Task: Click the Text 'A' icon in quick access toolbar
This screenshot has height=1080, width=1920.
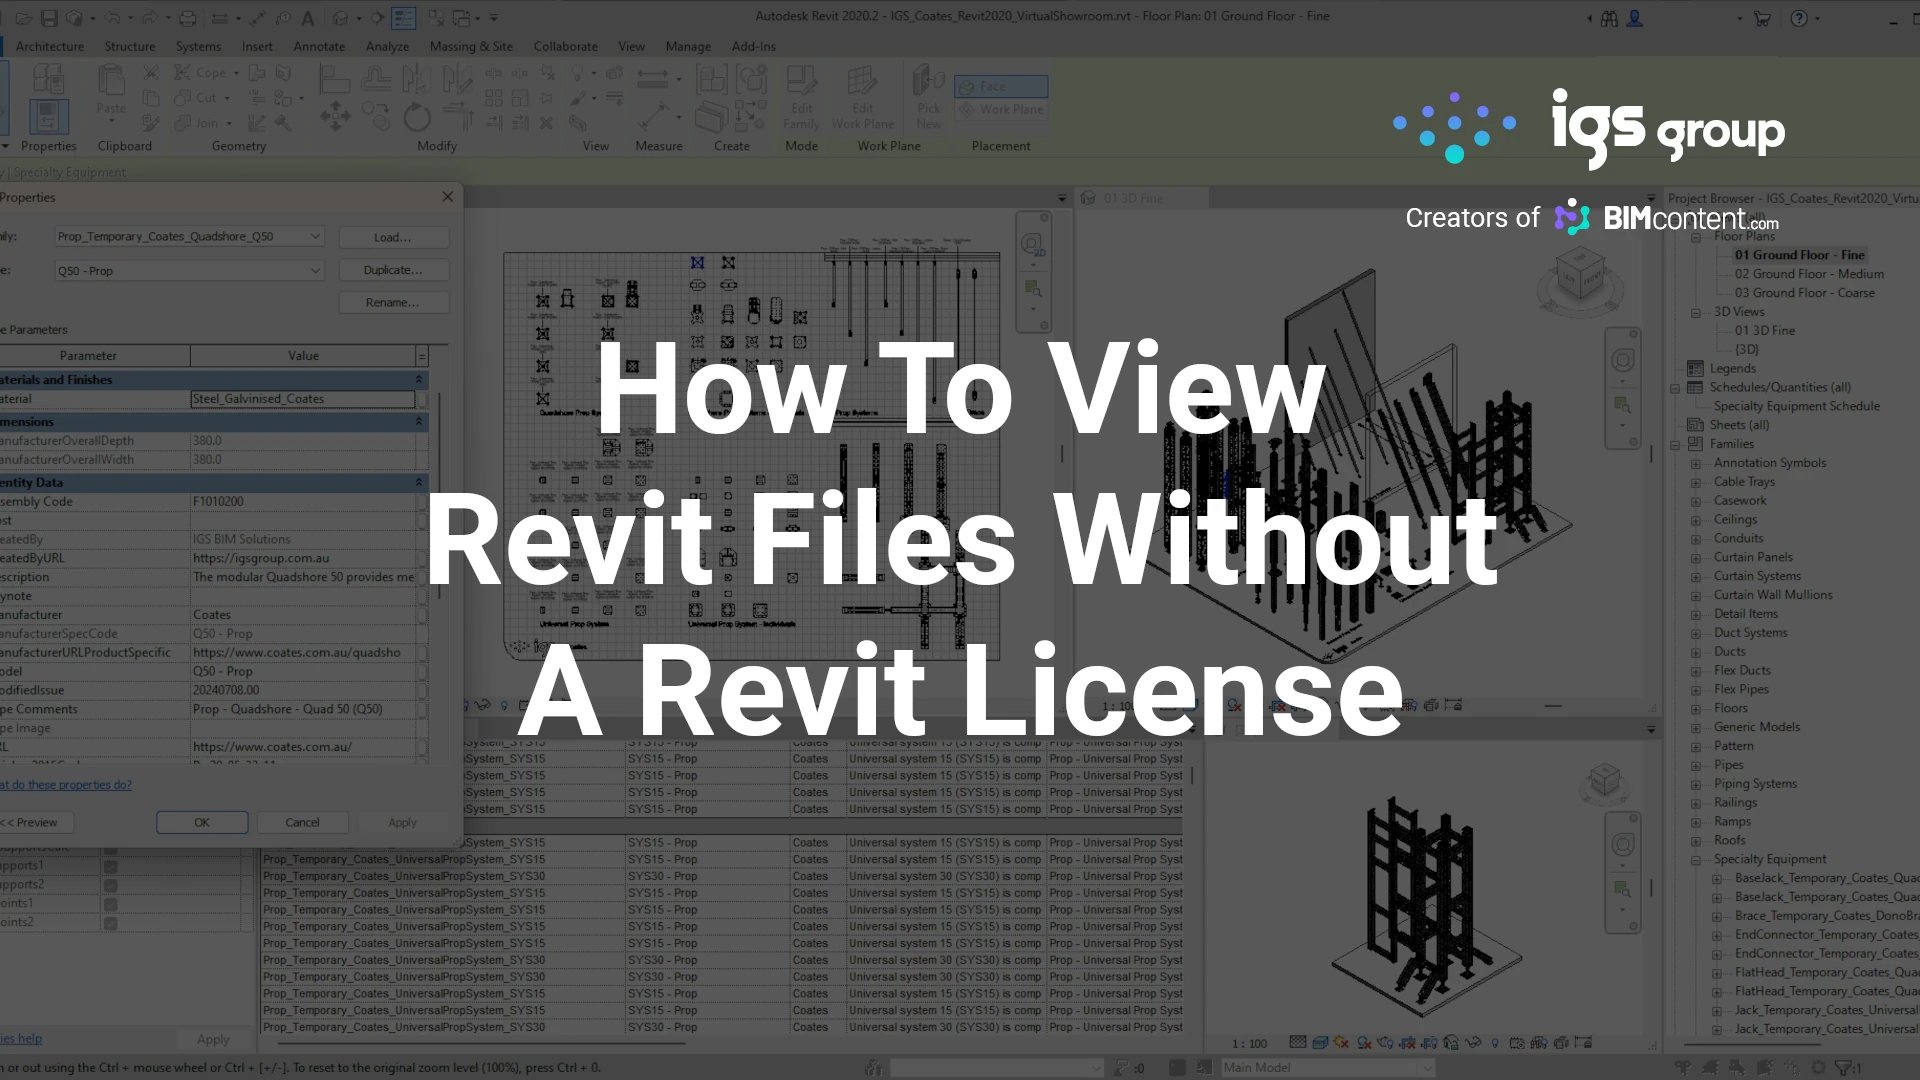Action: (x=307, y=18)
